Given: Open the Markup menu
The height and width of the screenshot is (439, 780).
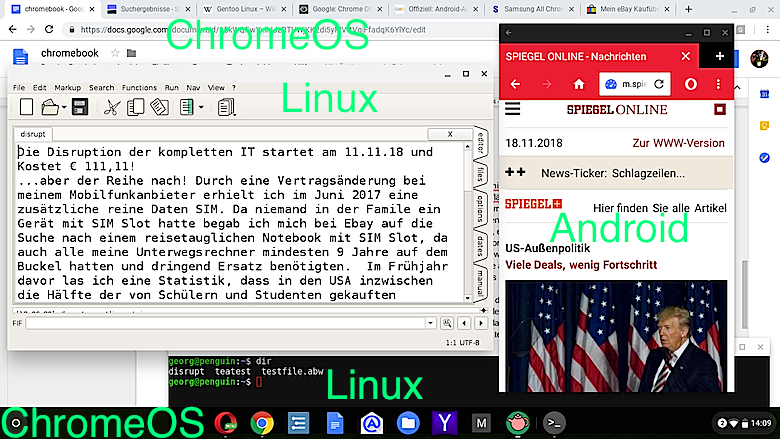Looking at the screenshot, I should [x=68, y=88].
